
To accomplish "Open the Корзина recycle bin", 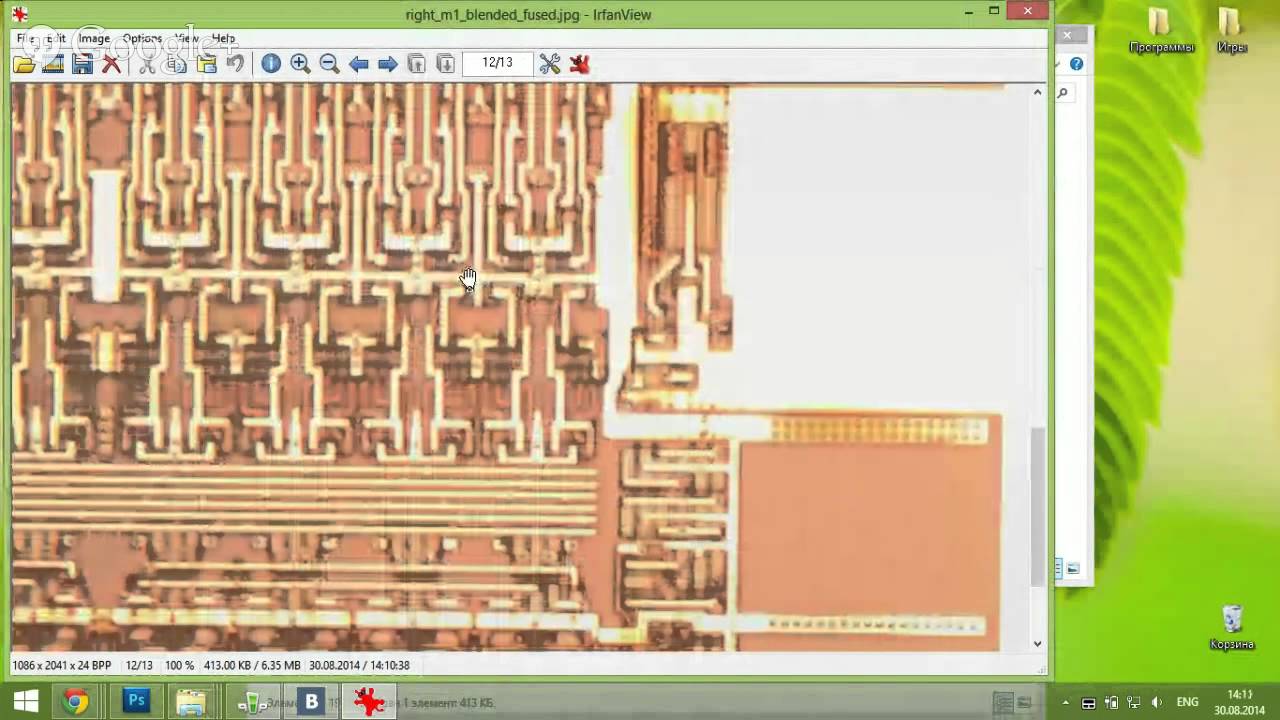I will 1232,627.
